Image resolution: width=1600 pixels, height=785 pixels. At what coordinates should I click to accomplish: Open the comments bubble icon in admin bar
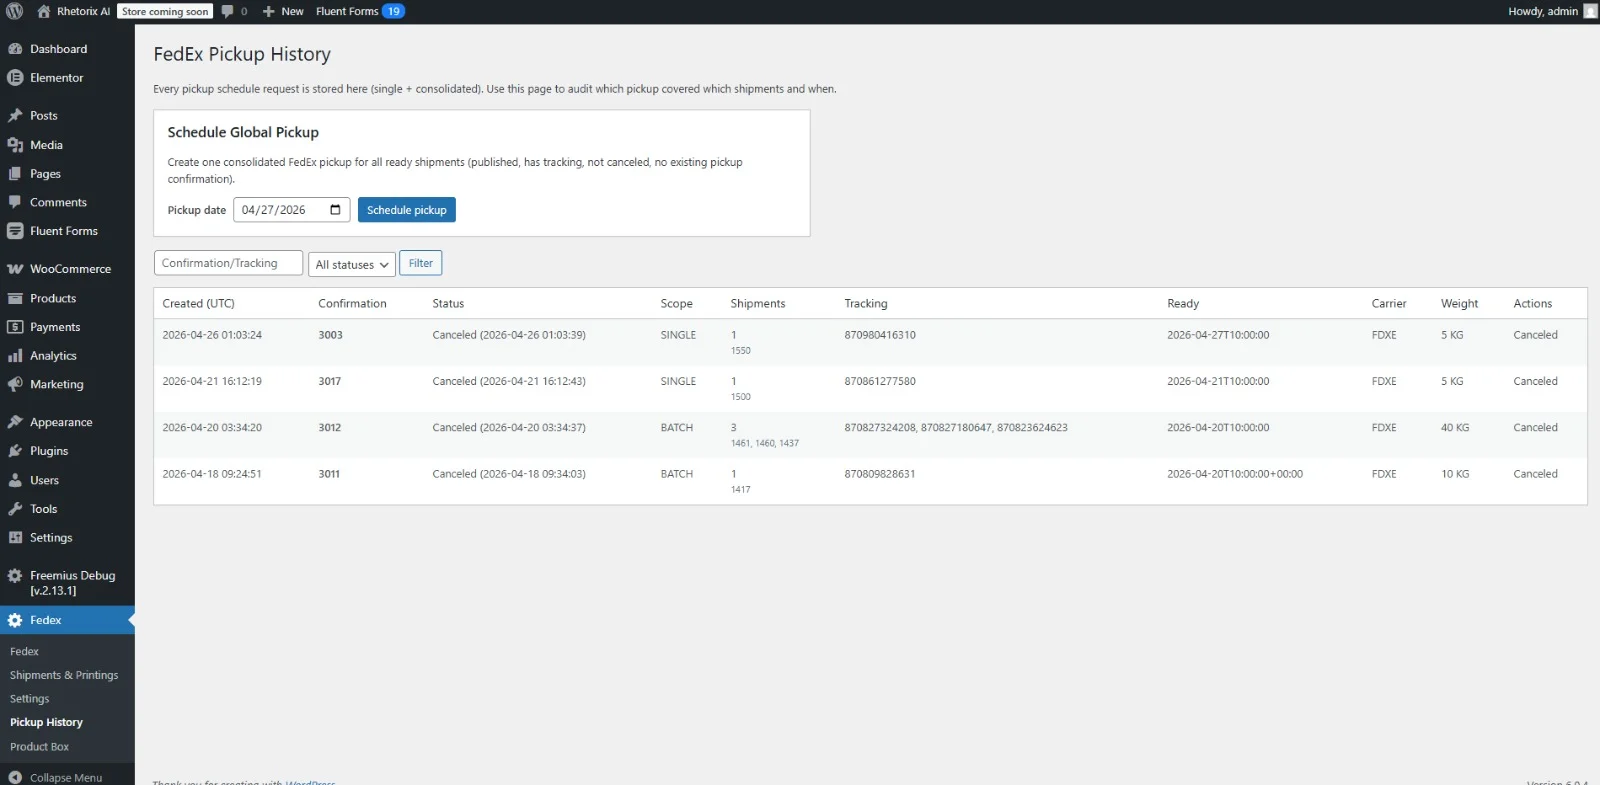pos(227,11)
